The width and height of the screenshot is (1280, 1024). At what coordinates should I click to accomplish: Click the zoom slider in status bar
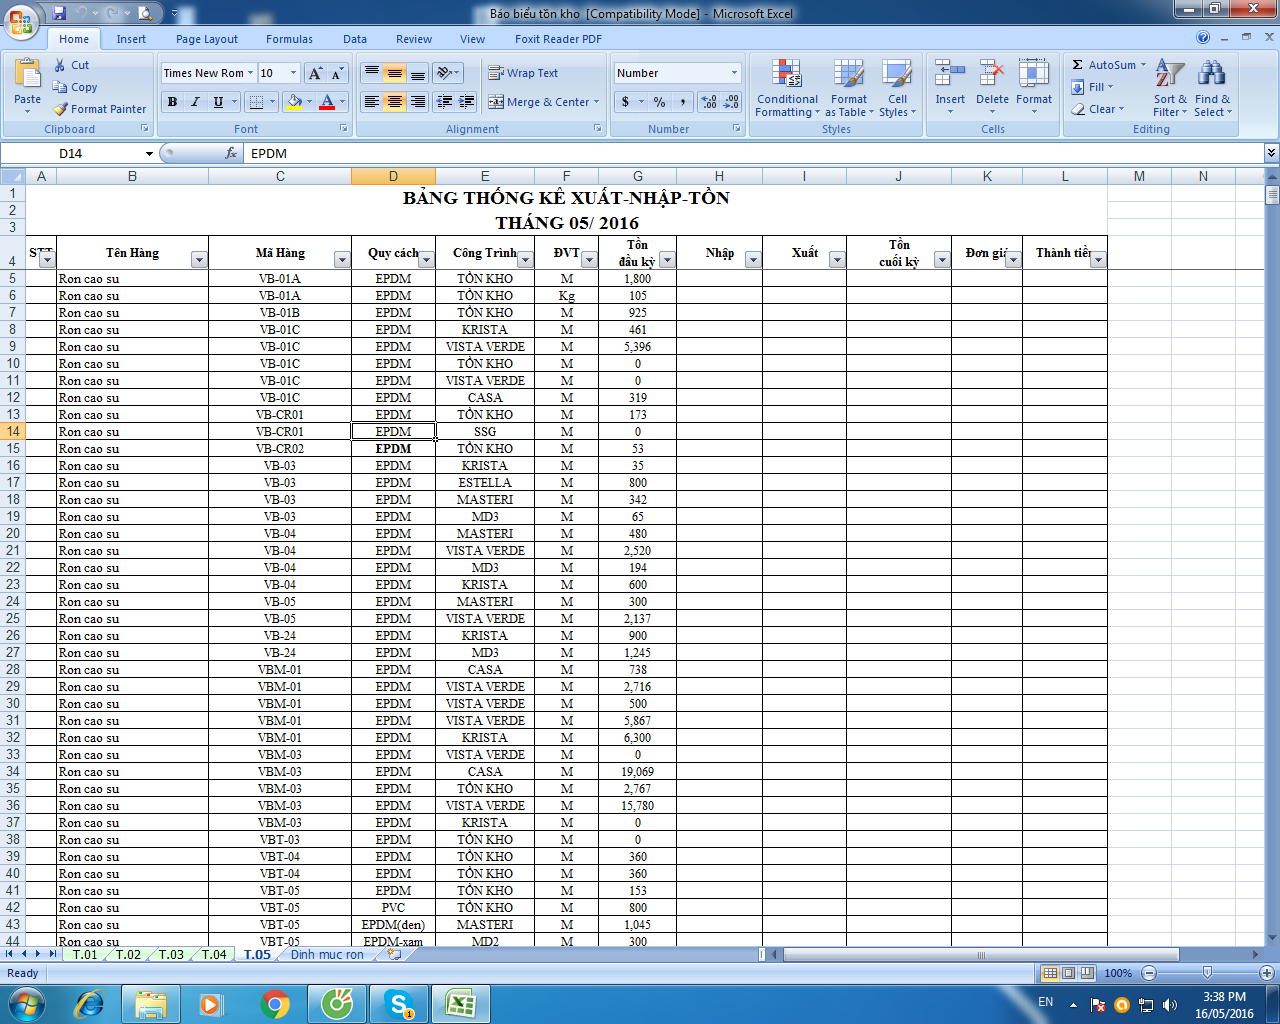[1207, 973]
